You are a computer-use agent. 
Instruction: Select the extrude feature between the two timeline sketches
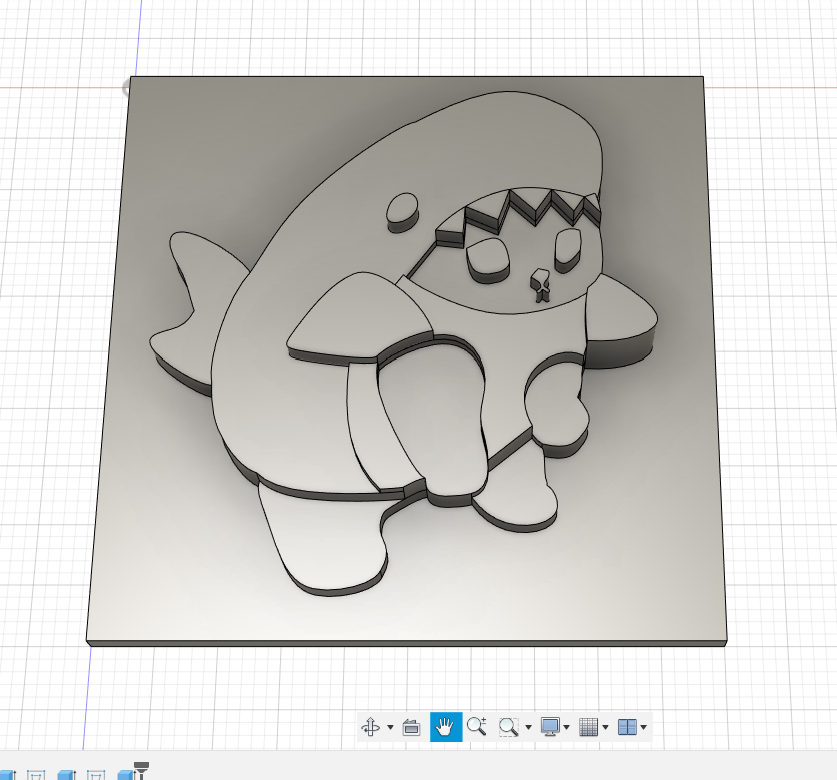(x=66, y=775)
